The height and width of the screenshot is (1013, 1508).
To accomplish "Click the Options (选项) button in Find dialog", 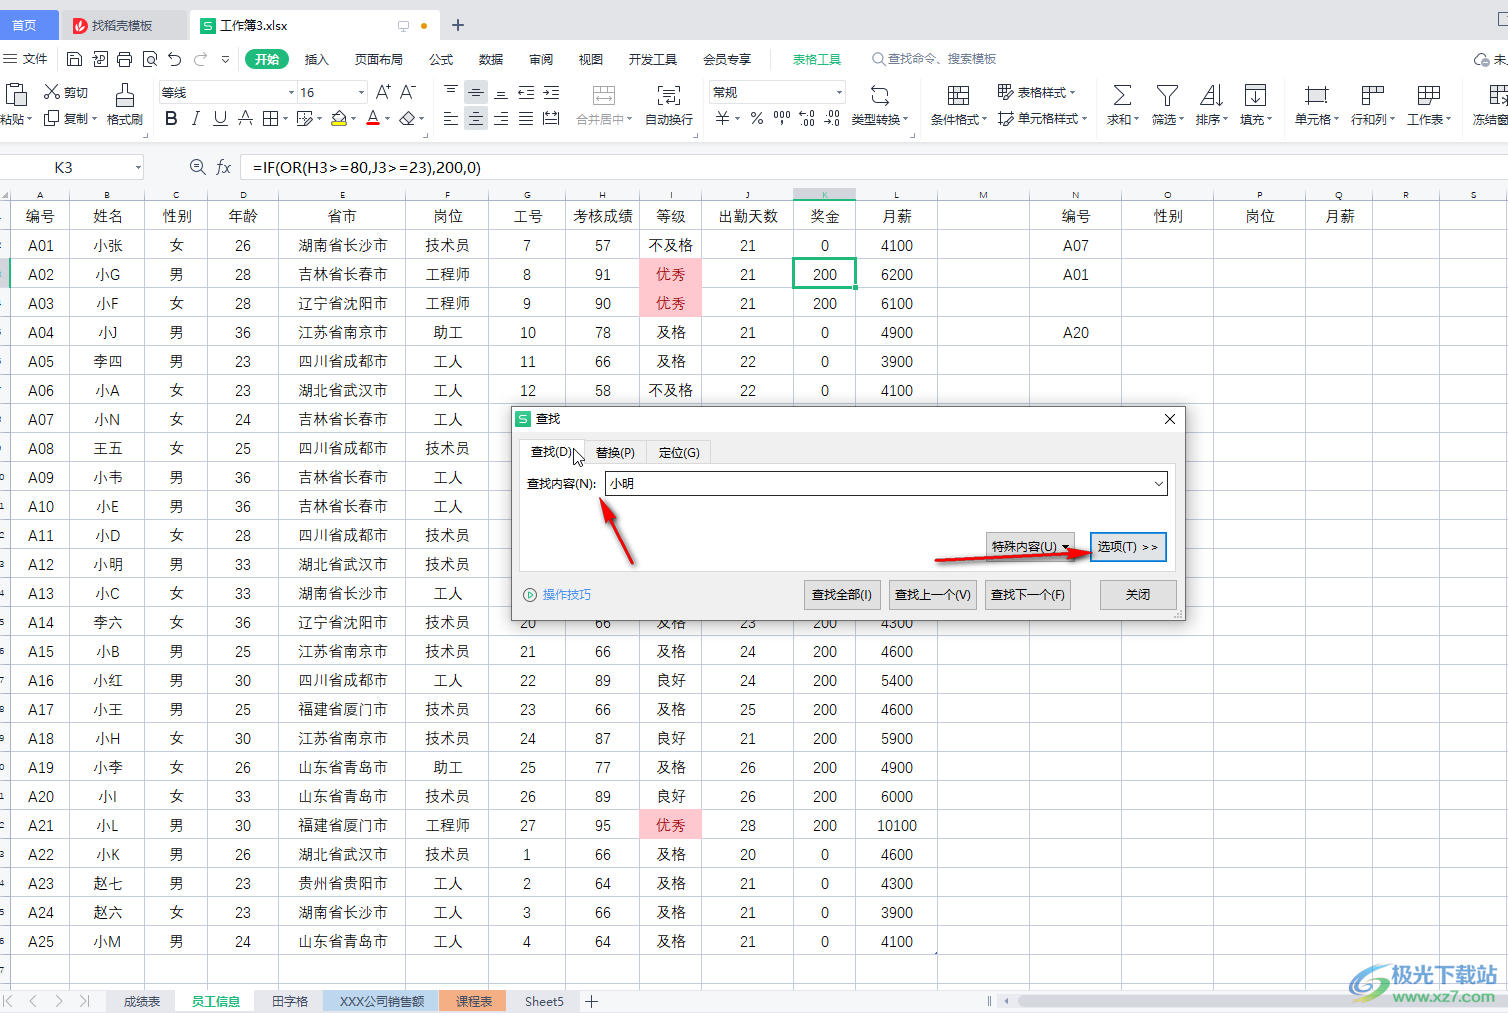I will click(x=1128, y=546).
